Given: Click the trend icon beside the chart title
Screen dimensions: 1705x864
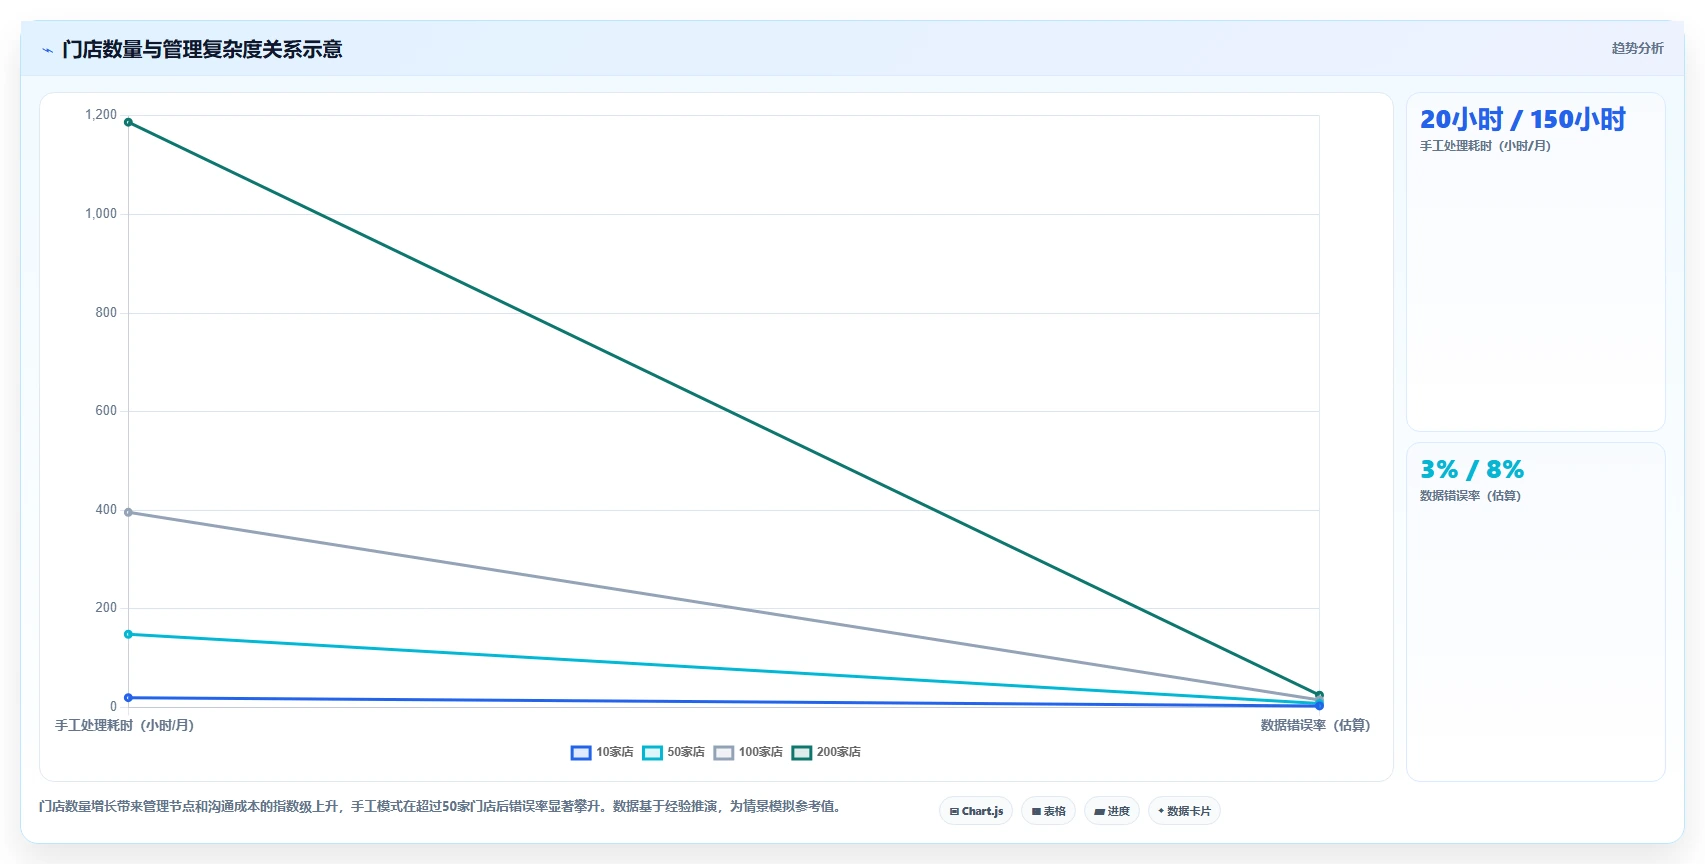Looking at the screenshot, I should tap(47, 50).
